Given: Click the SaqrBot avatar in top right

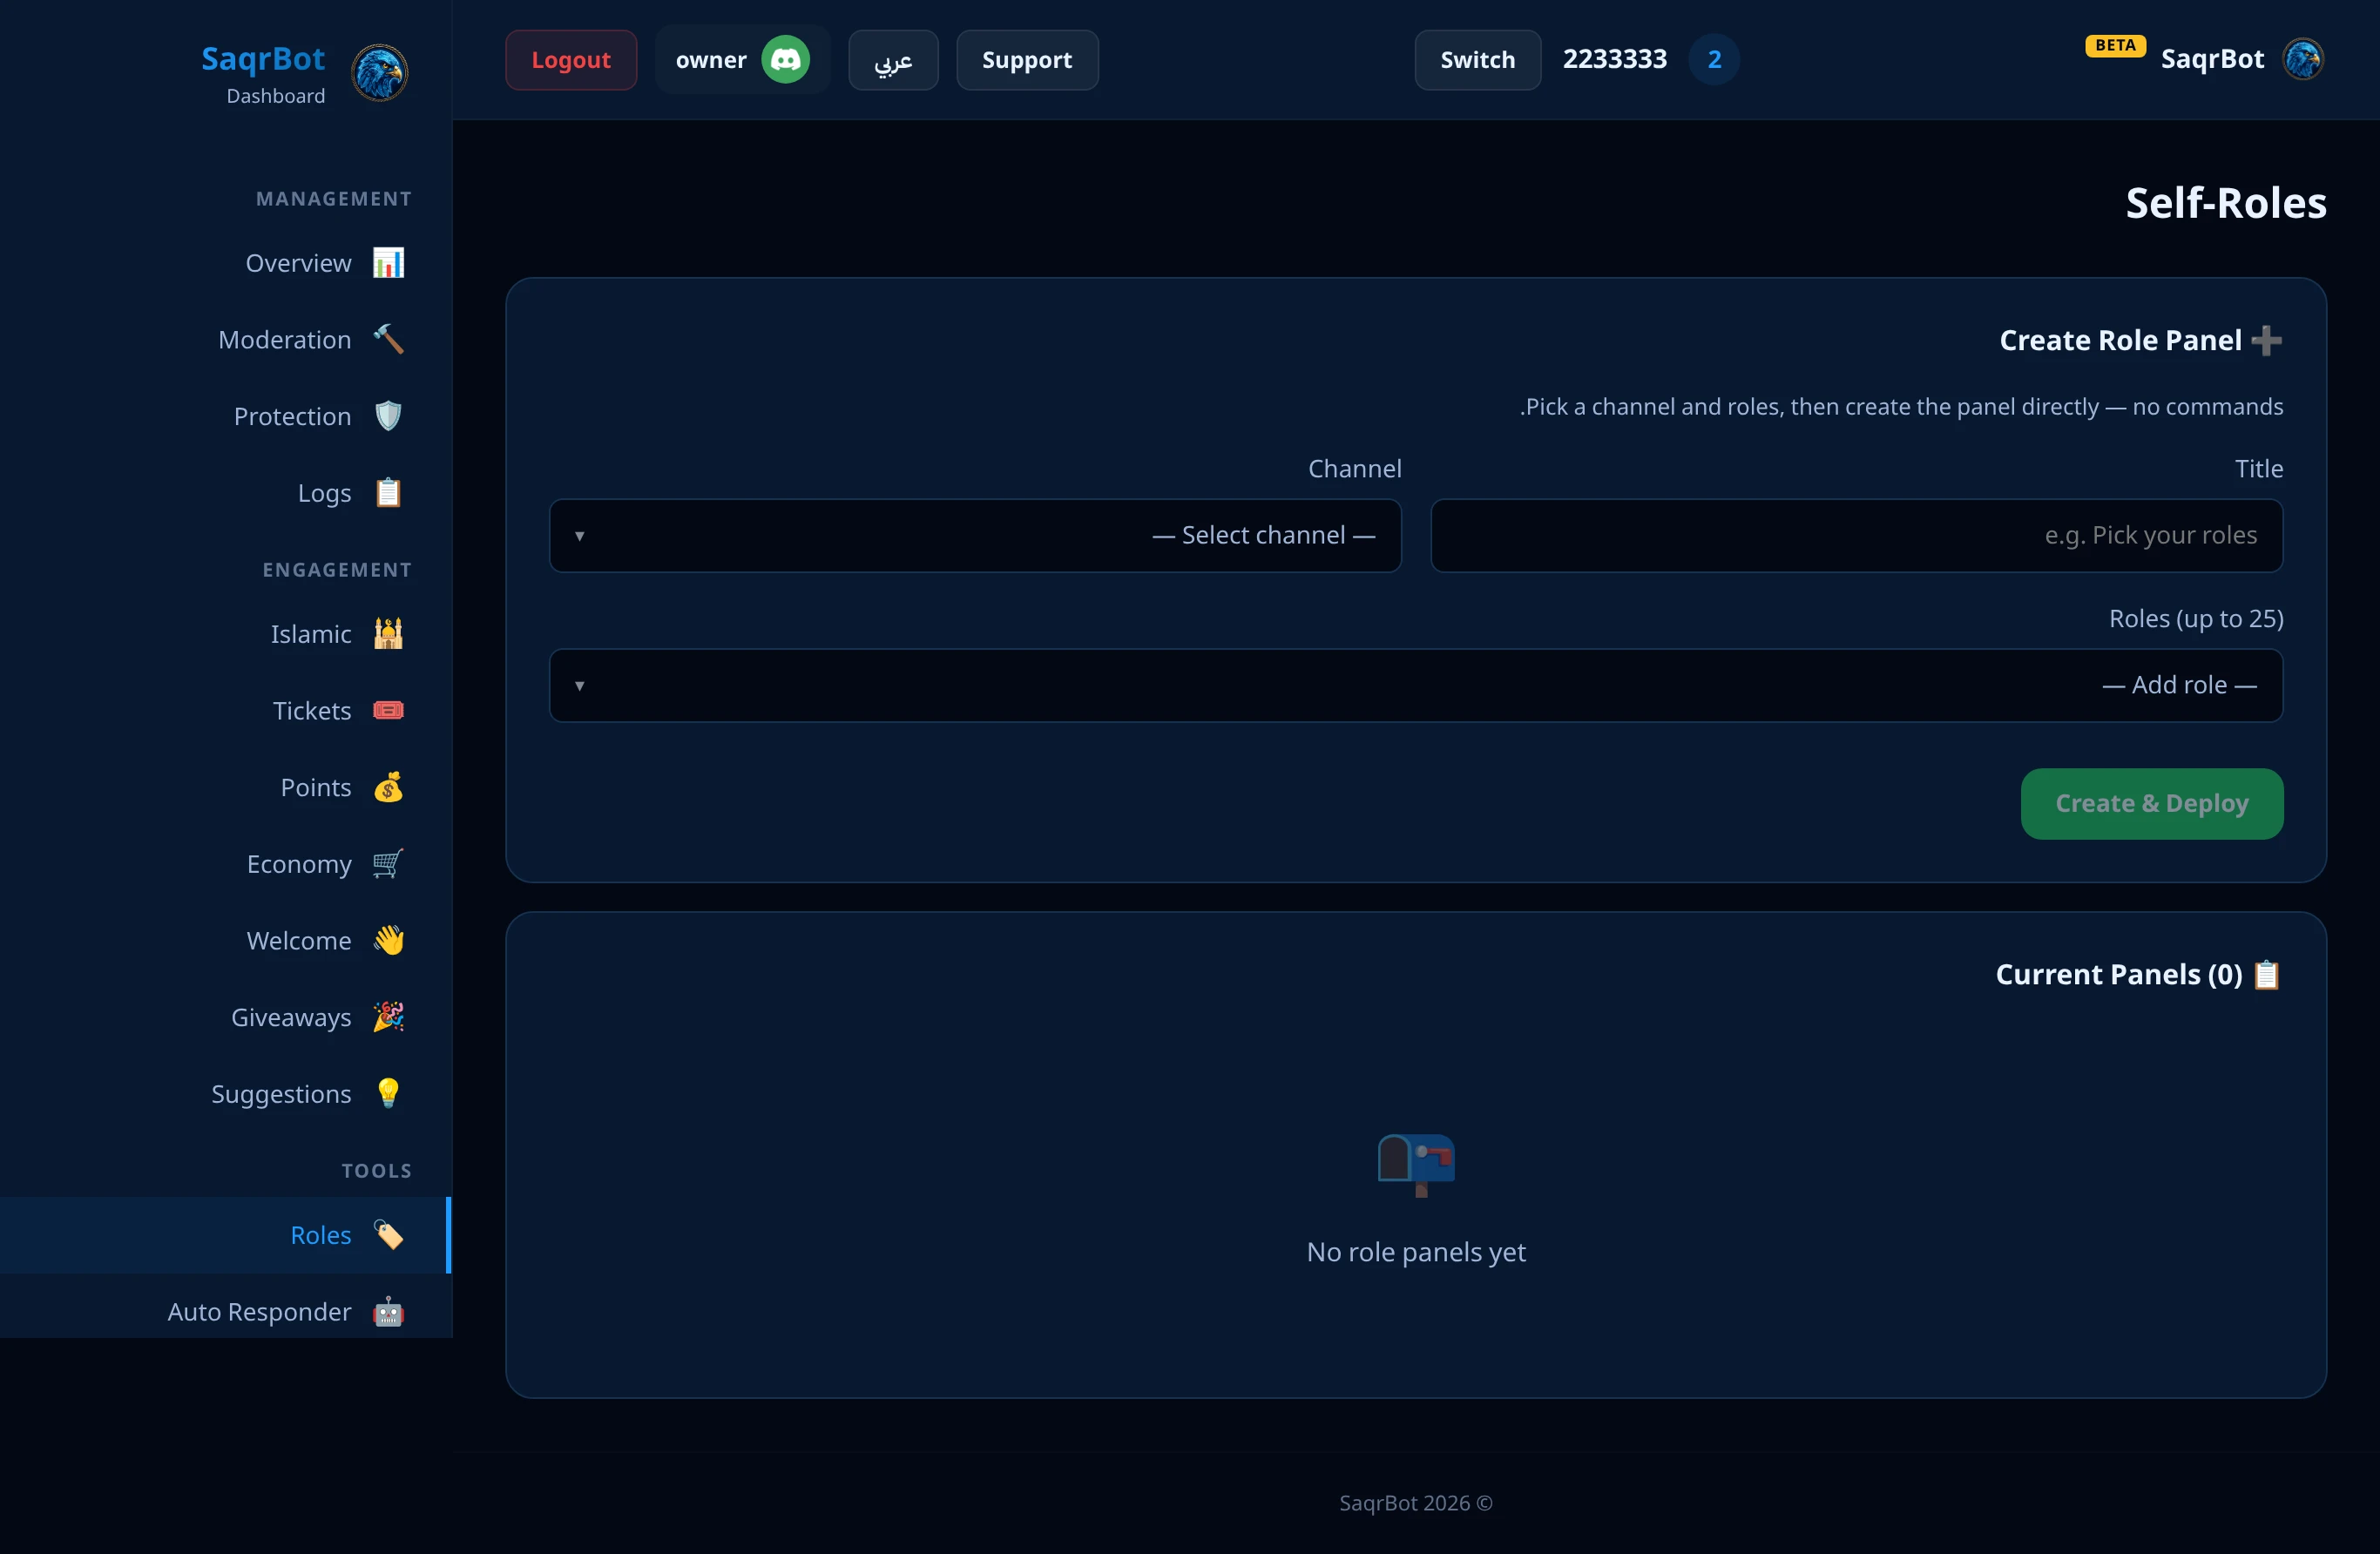Looking at the screenshot, I should click(x=2303, y=59).
